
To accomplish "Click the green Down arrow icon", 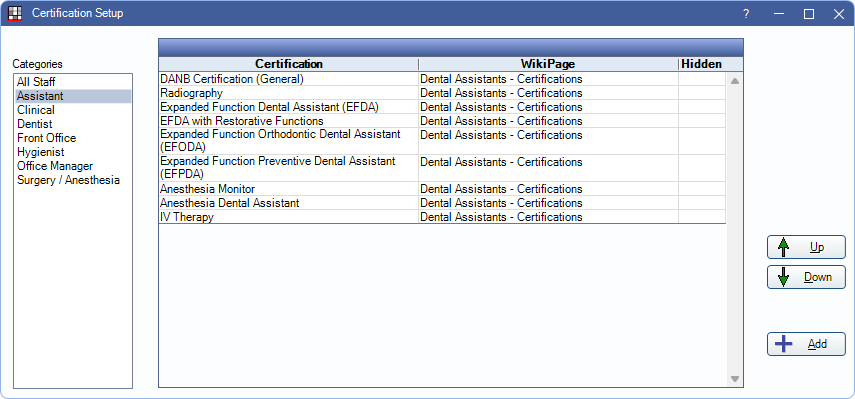I will (784, 277).
